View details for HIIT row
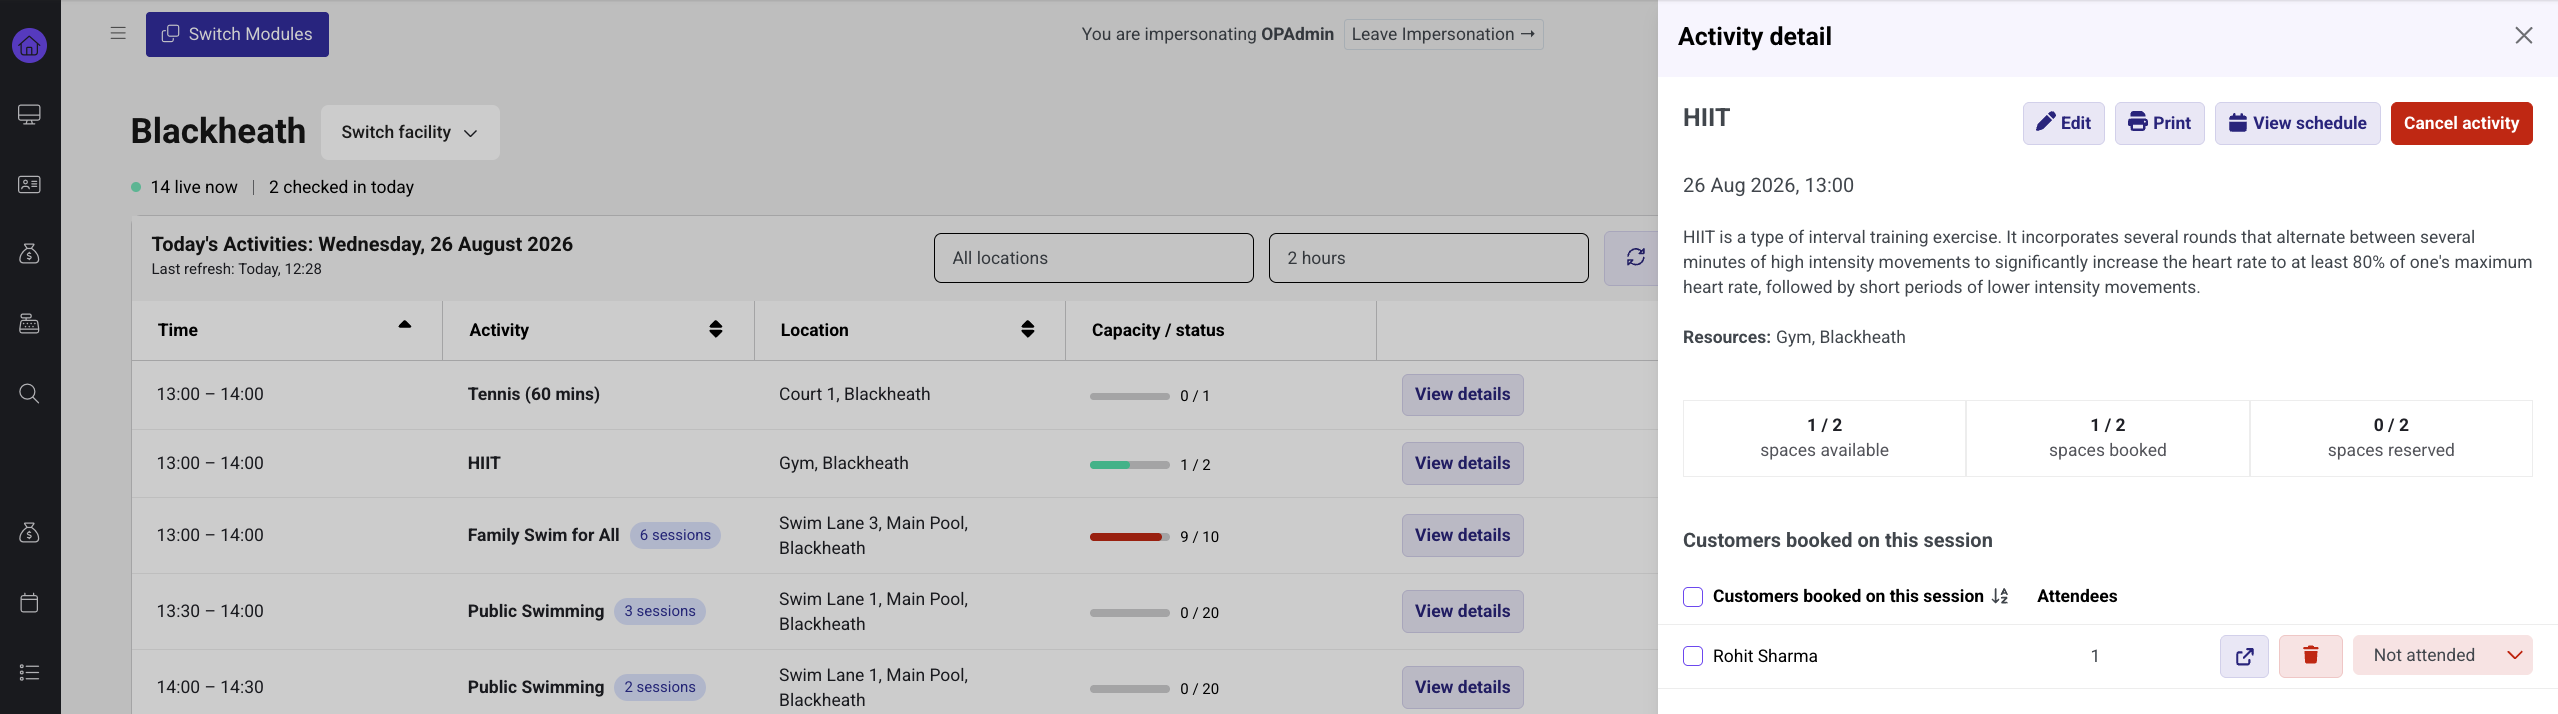The image size is (2558, 714). click(x=1462, y=463)
